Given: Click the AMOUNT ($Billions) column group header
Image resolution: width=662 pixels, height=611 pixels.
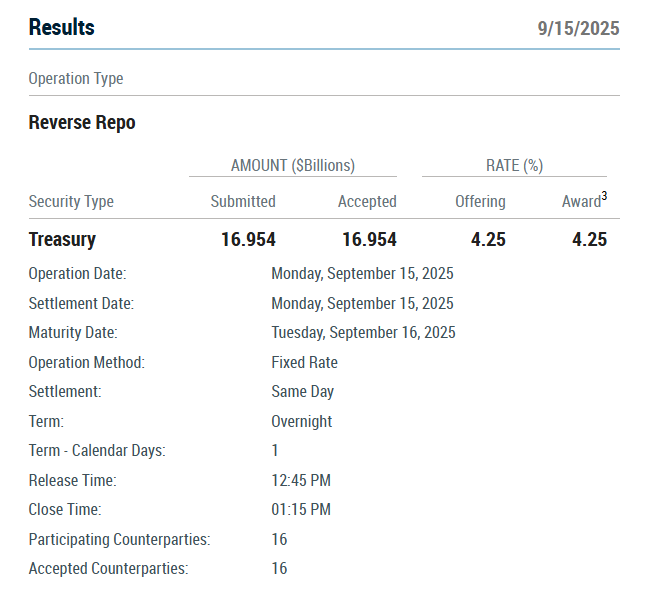Looking at the screenshot, I should click(293, 166).
